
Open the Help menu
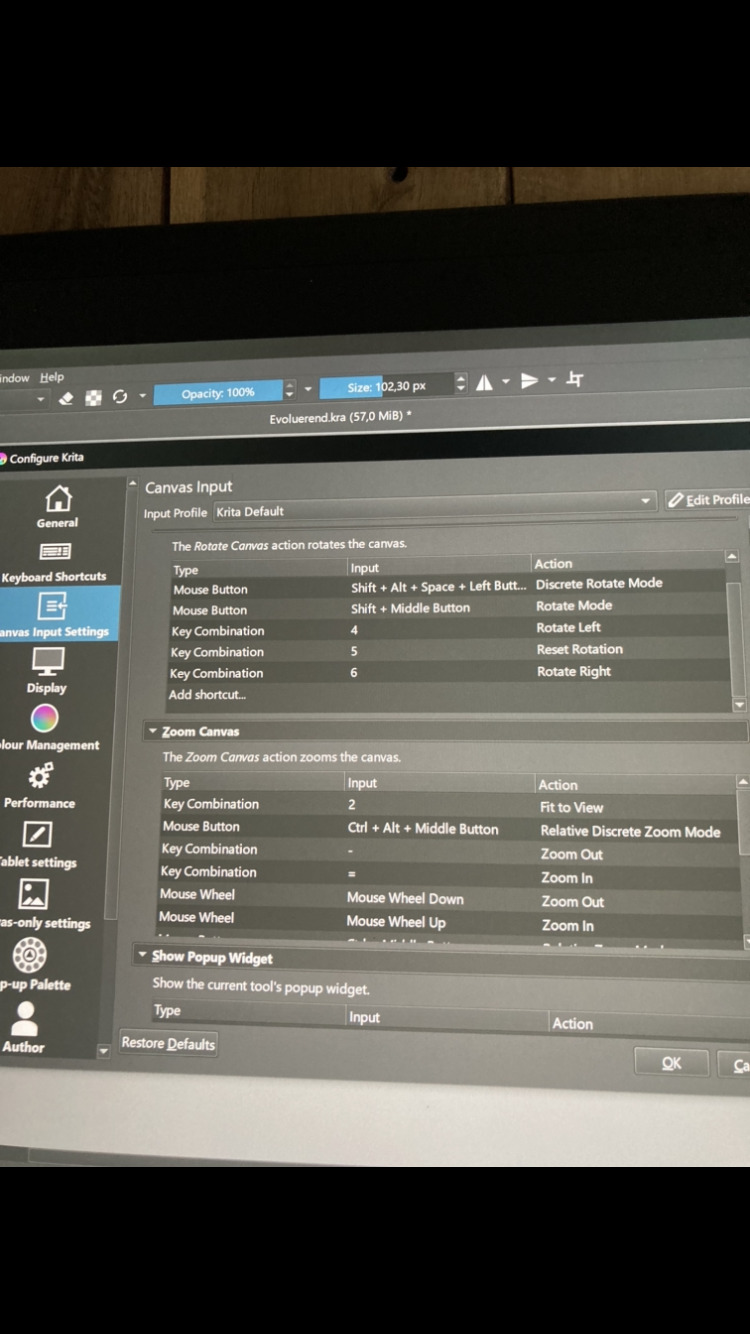click(52, 377)
